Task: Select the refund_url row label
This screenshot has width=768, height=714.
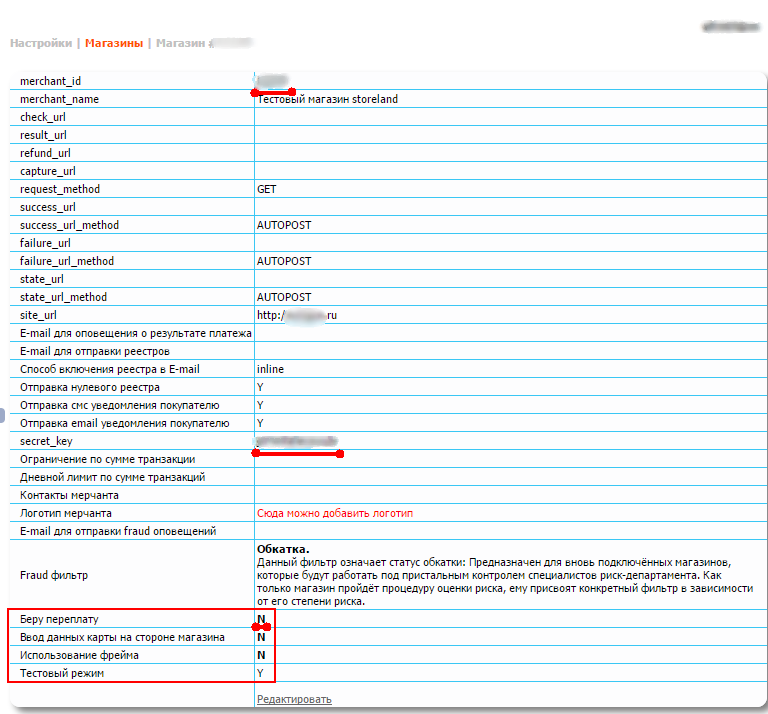Action: [45, 153]
